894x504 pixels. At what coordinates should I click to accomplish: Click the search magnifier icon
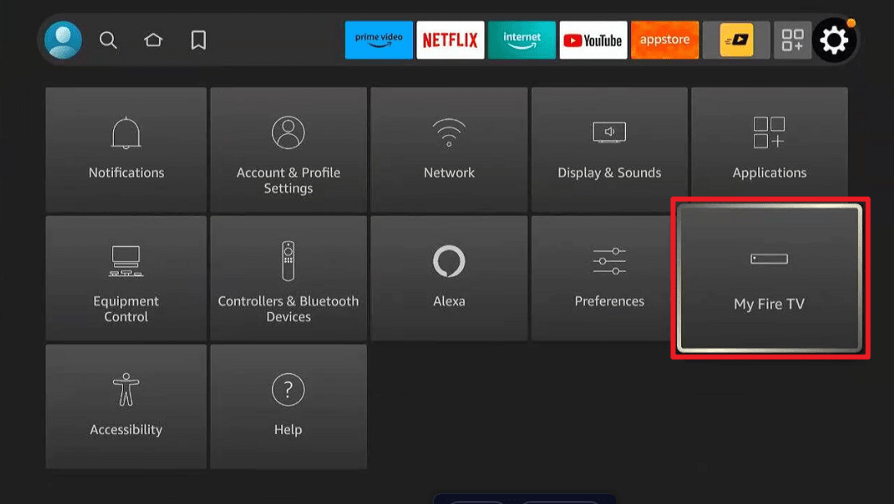pos(108,40)
